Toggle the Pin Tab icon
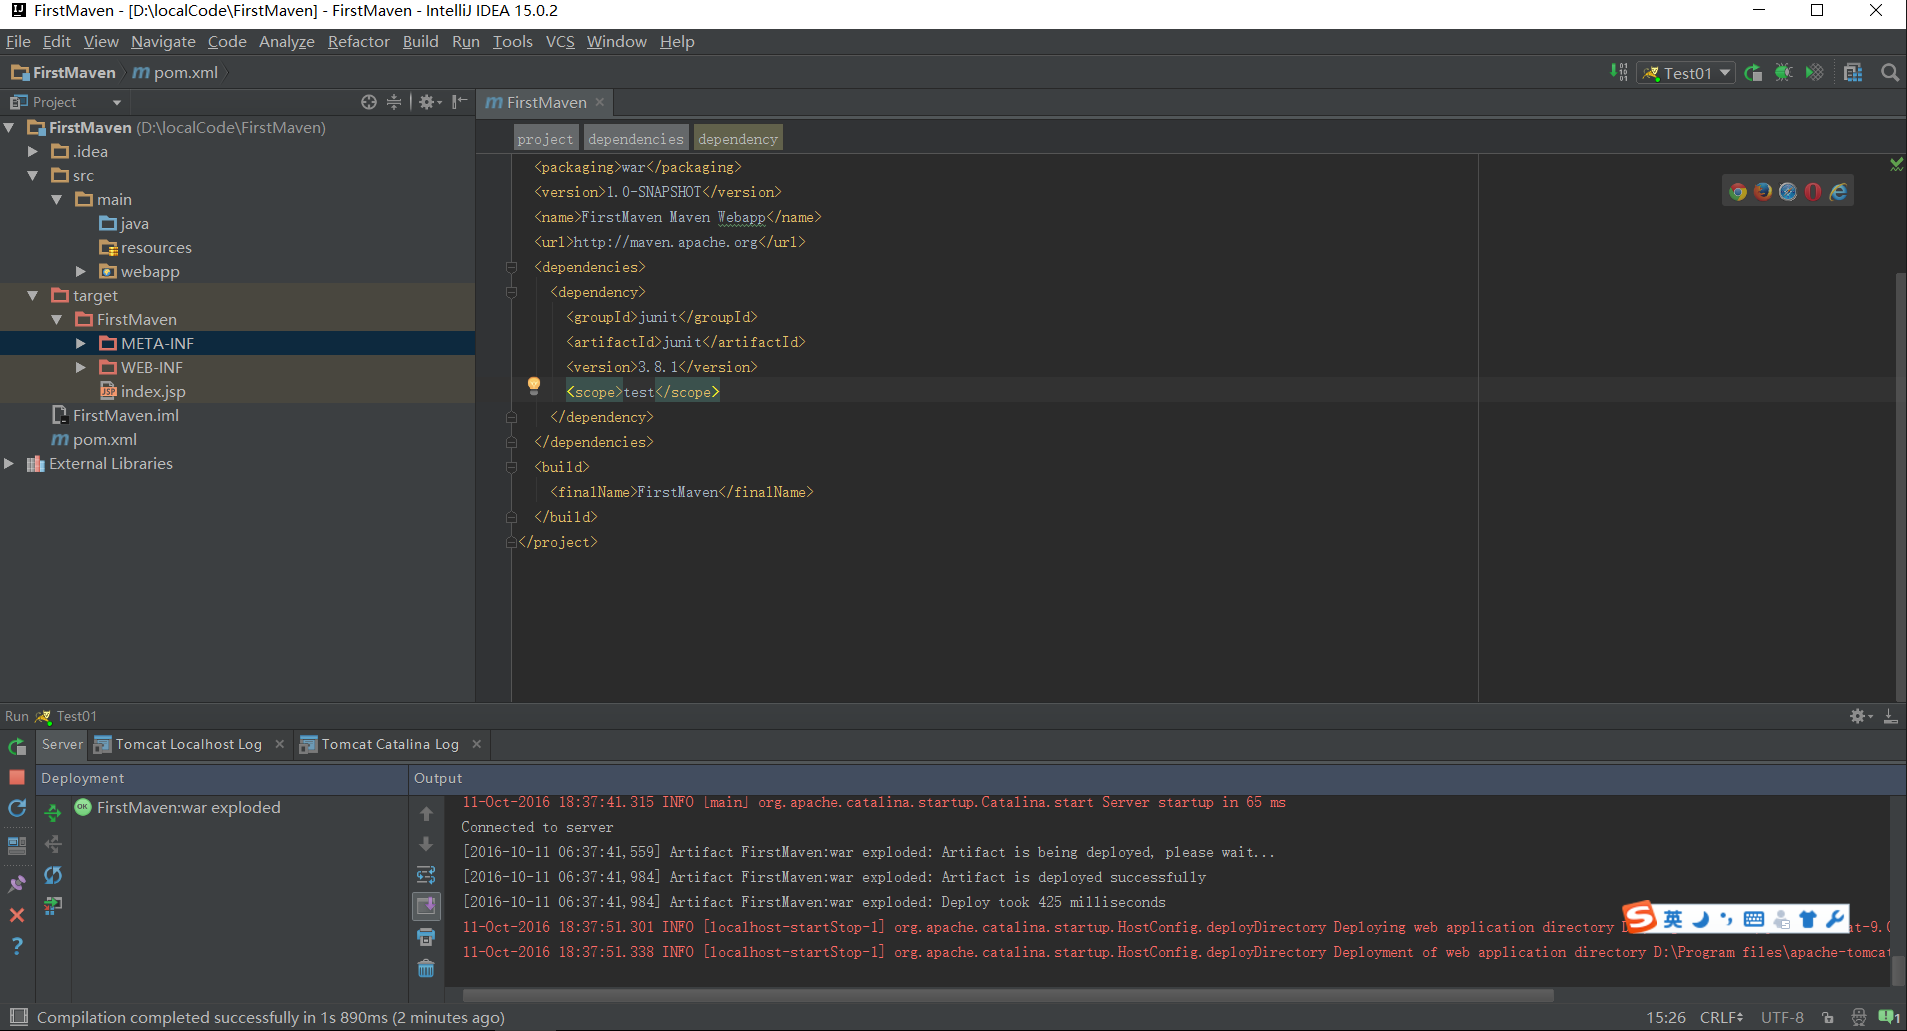The image size is (1907, 1031). (17, 883)
